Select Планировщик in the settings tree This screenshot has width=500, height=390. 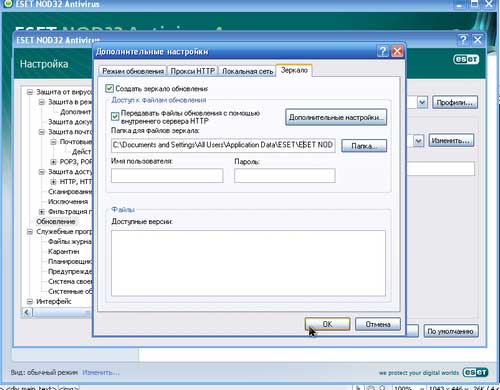pos(70,261)
